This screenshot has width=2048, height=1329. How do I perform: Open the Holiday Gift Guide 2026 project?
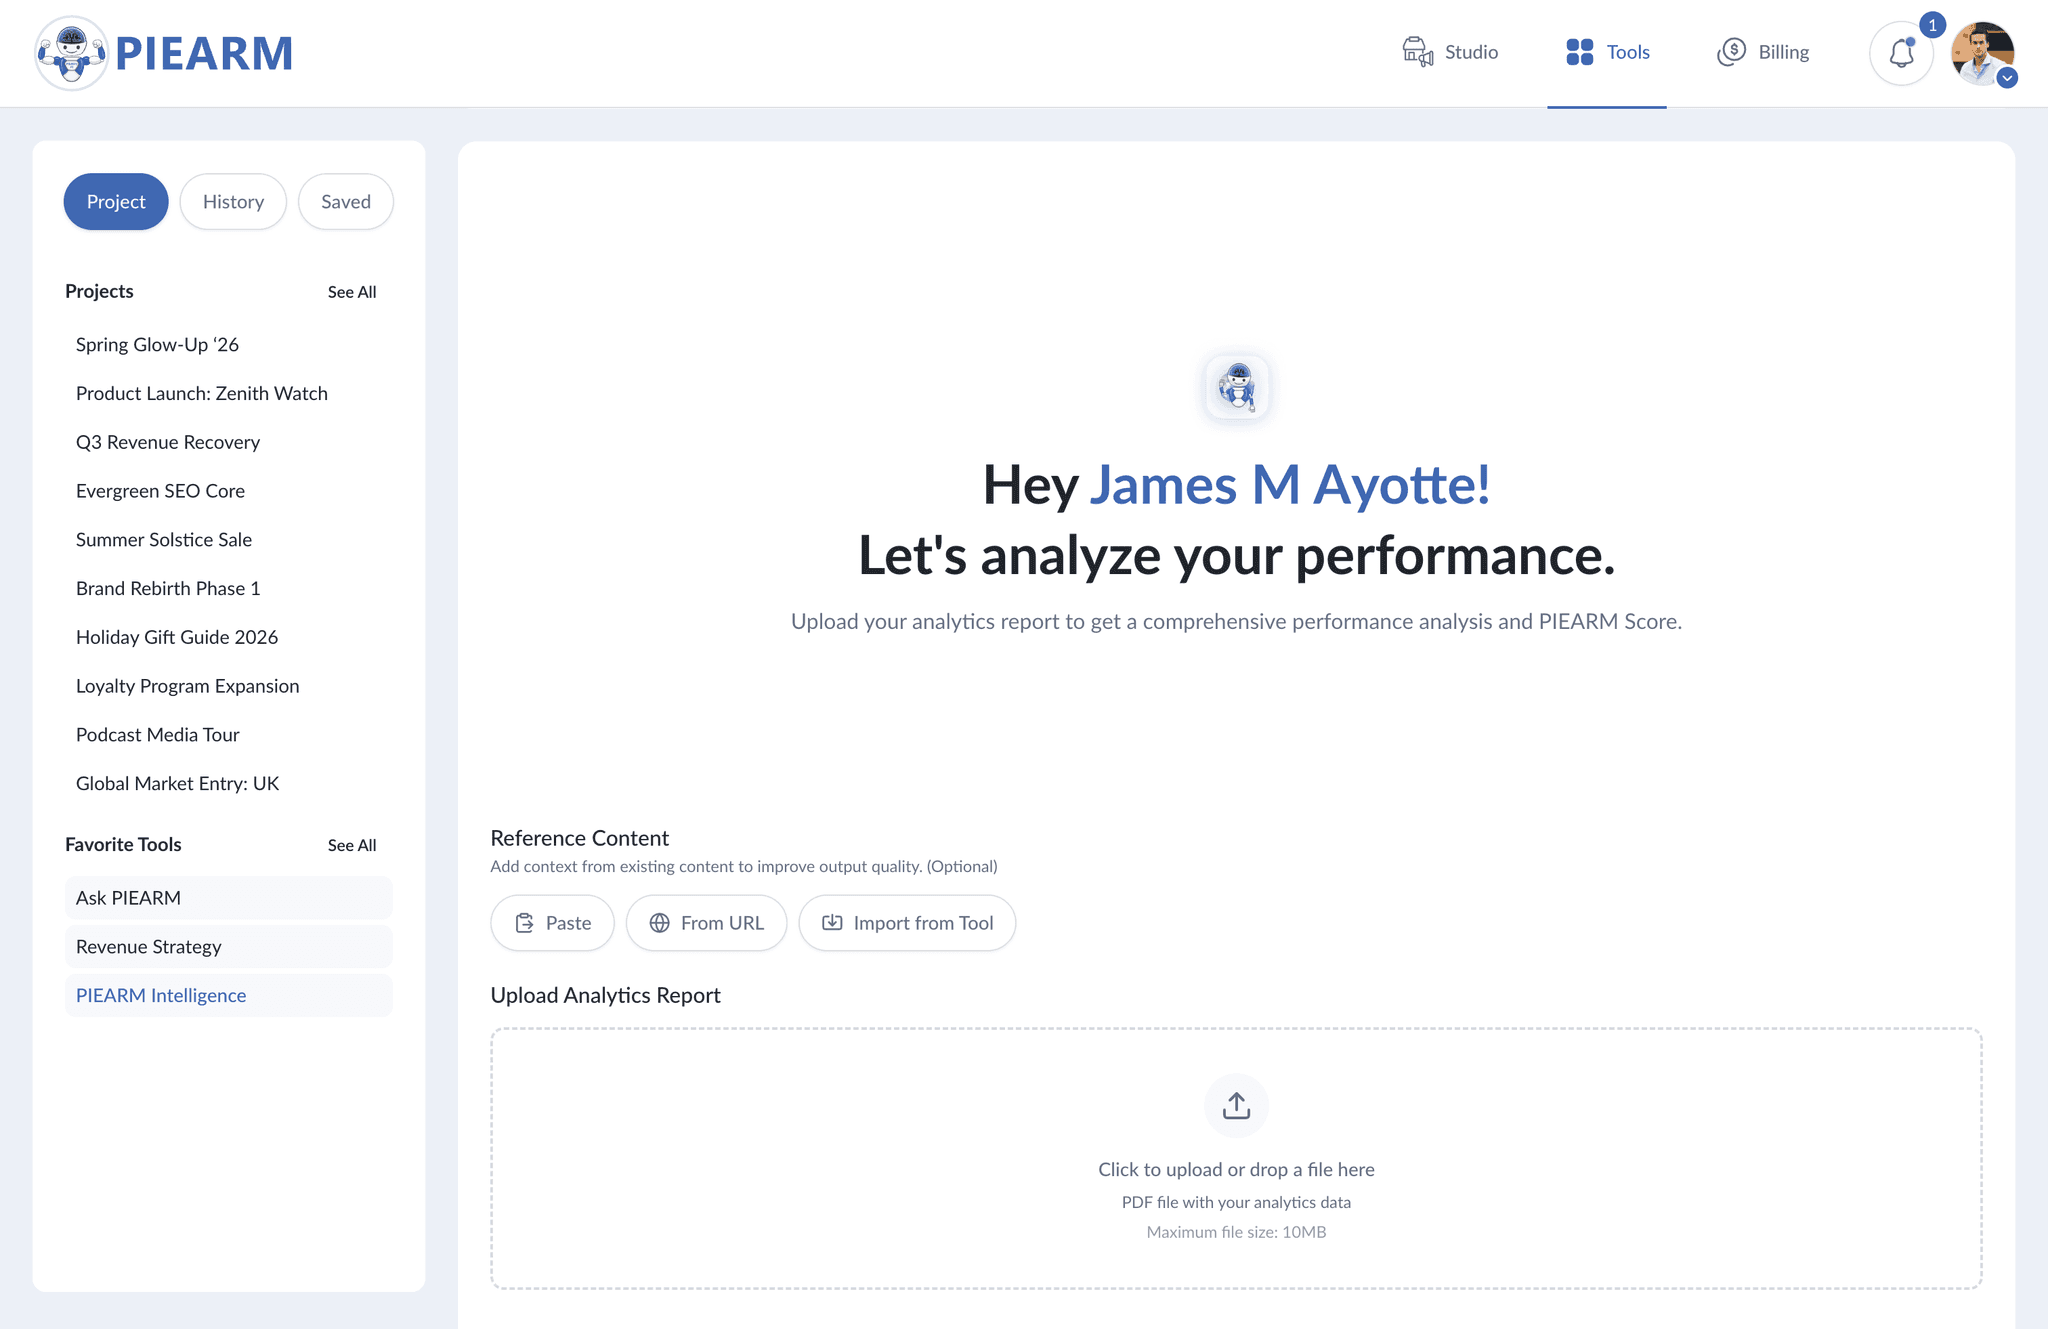click(177, 638)
